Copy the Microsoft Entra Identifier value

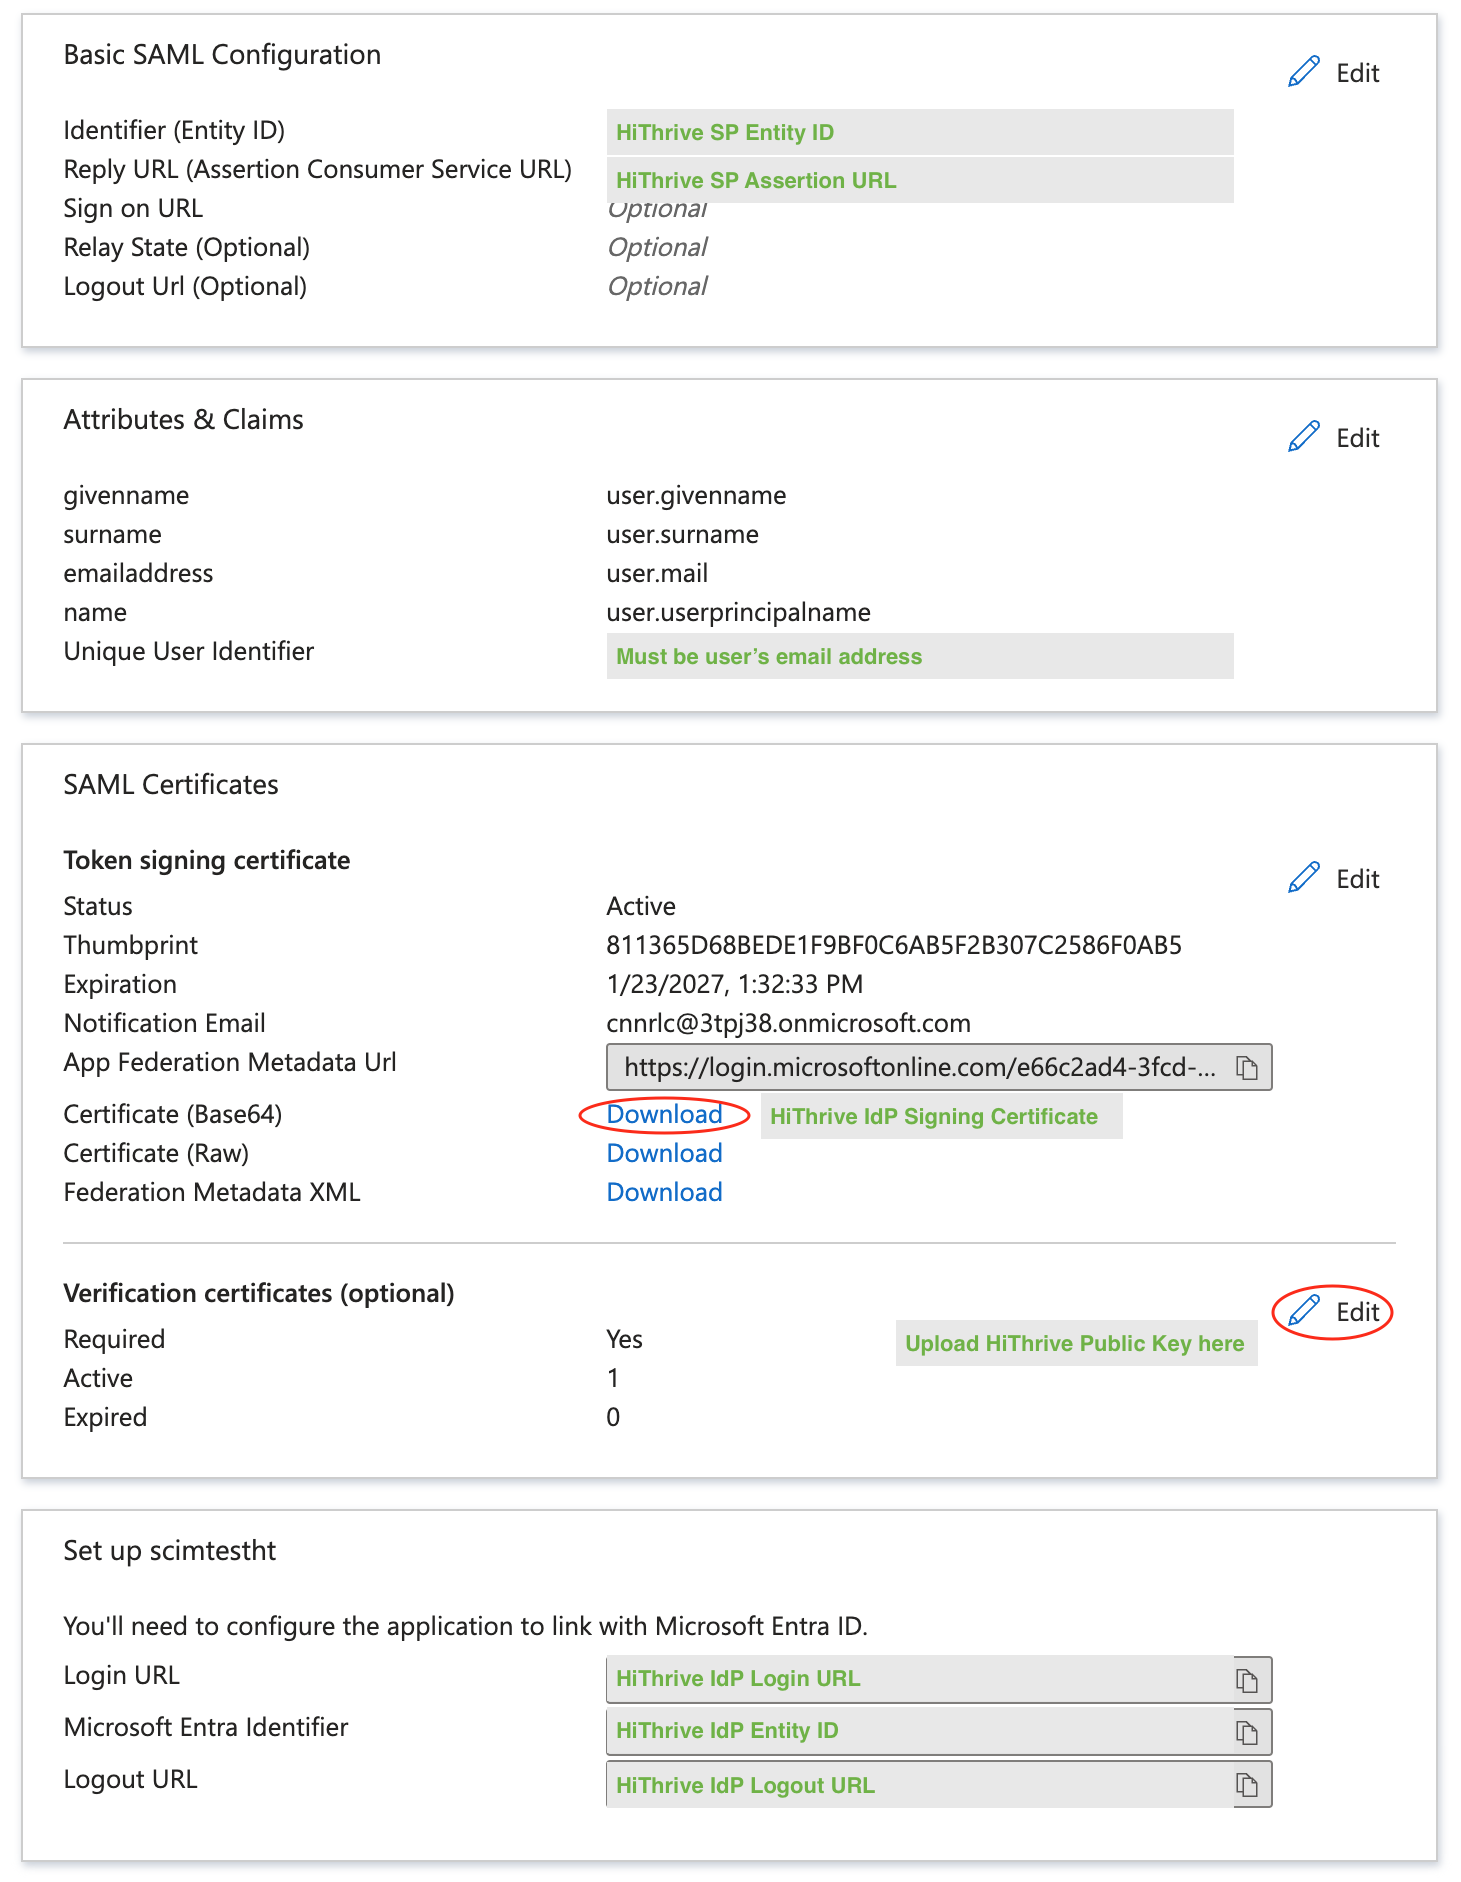(x=1247, y=1732)
